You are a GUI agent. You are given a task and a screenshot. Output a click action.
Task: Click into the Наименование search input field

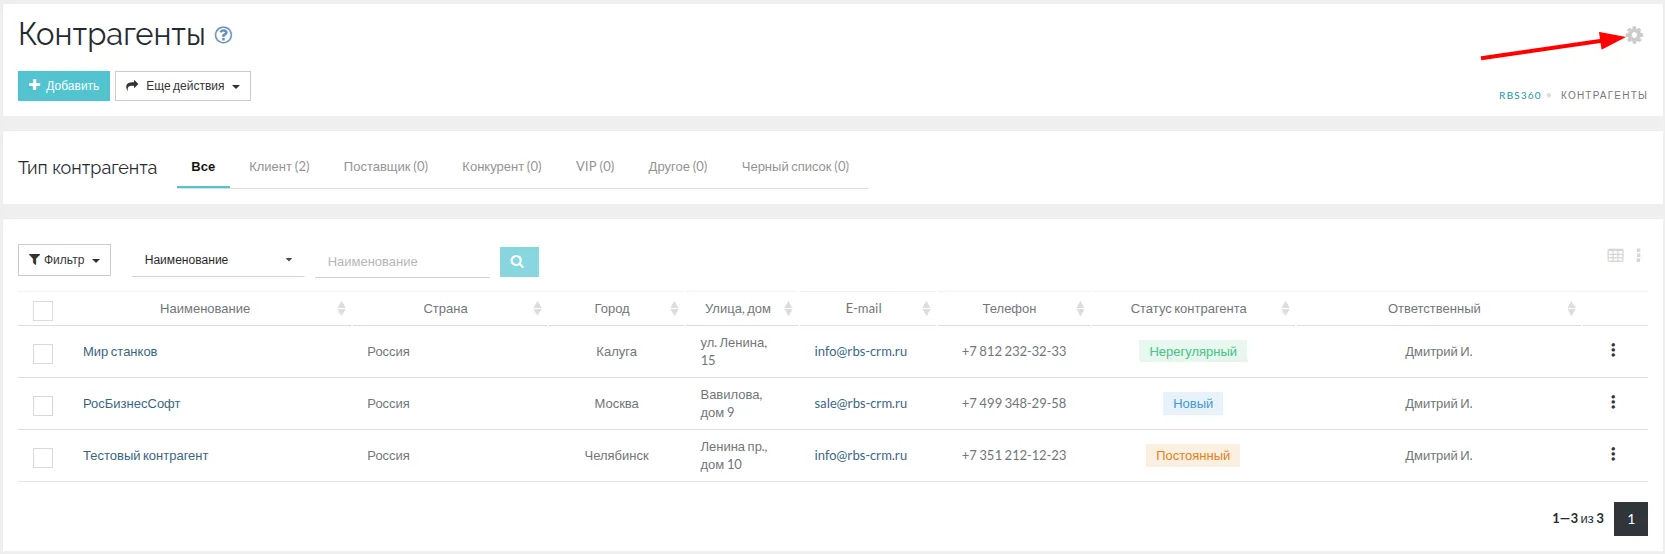tap(402, 262)
